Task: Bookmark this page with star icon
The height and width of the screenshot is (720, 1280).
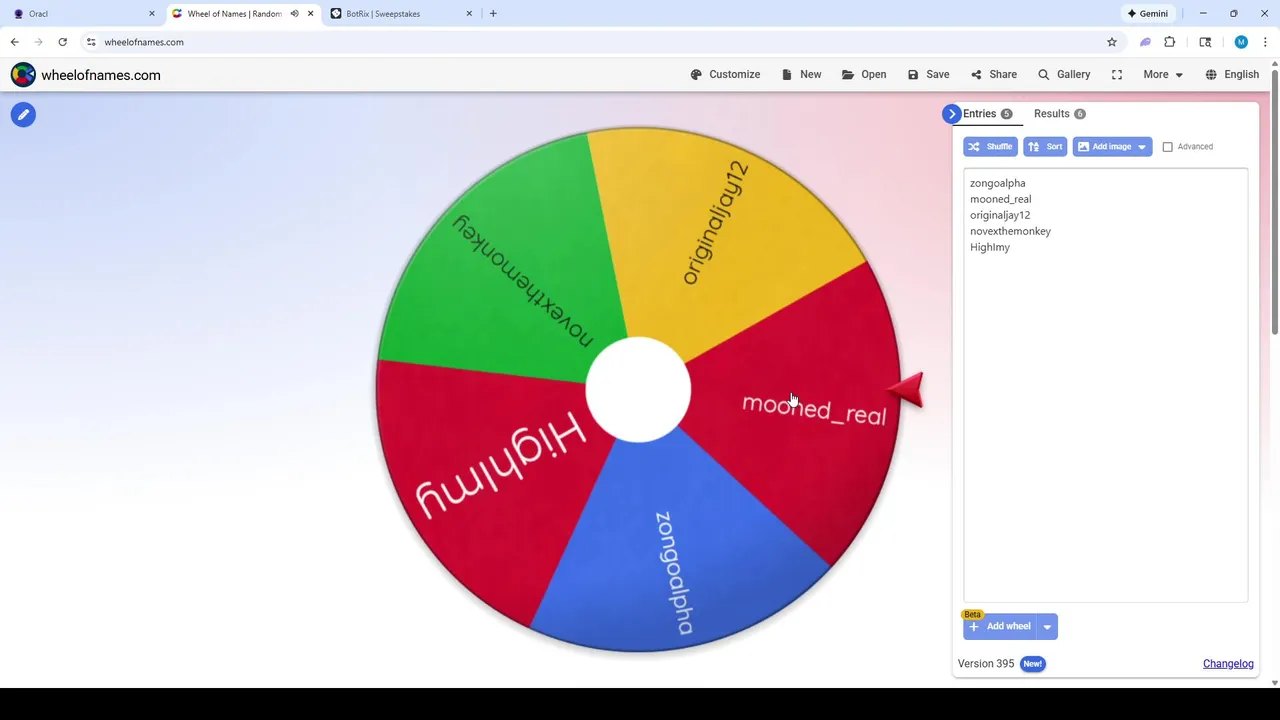Action: (1111, 42)
